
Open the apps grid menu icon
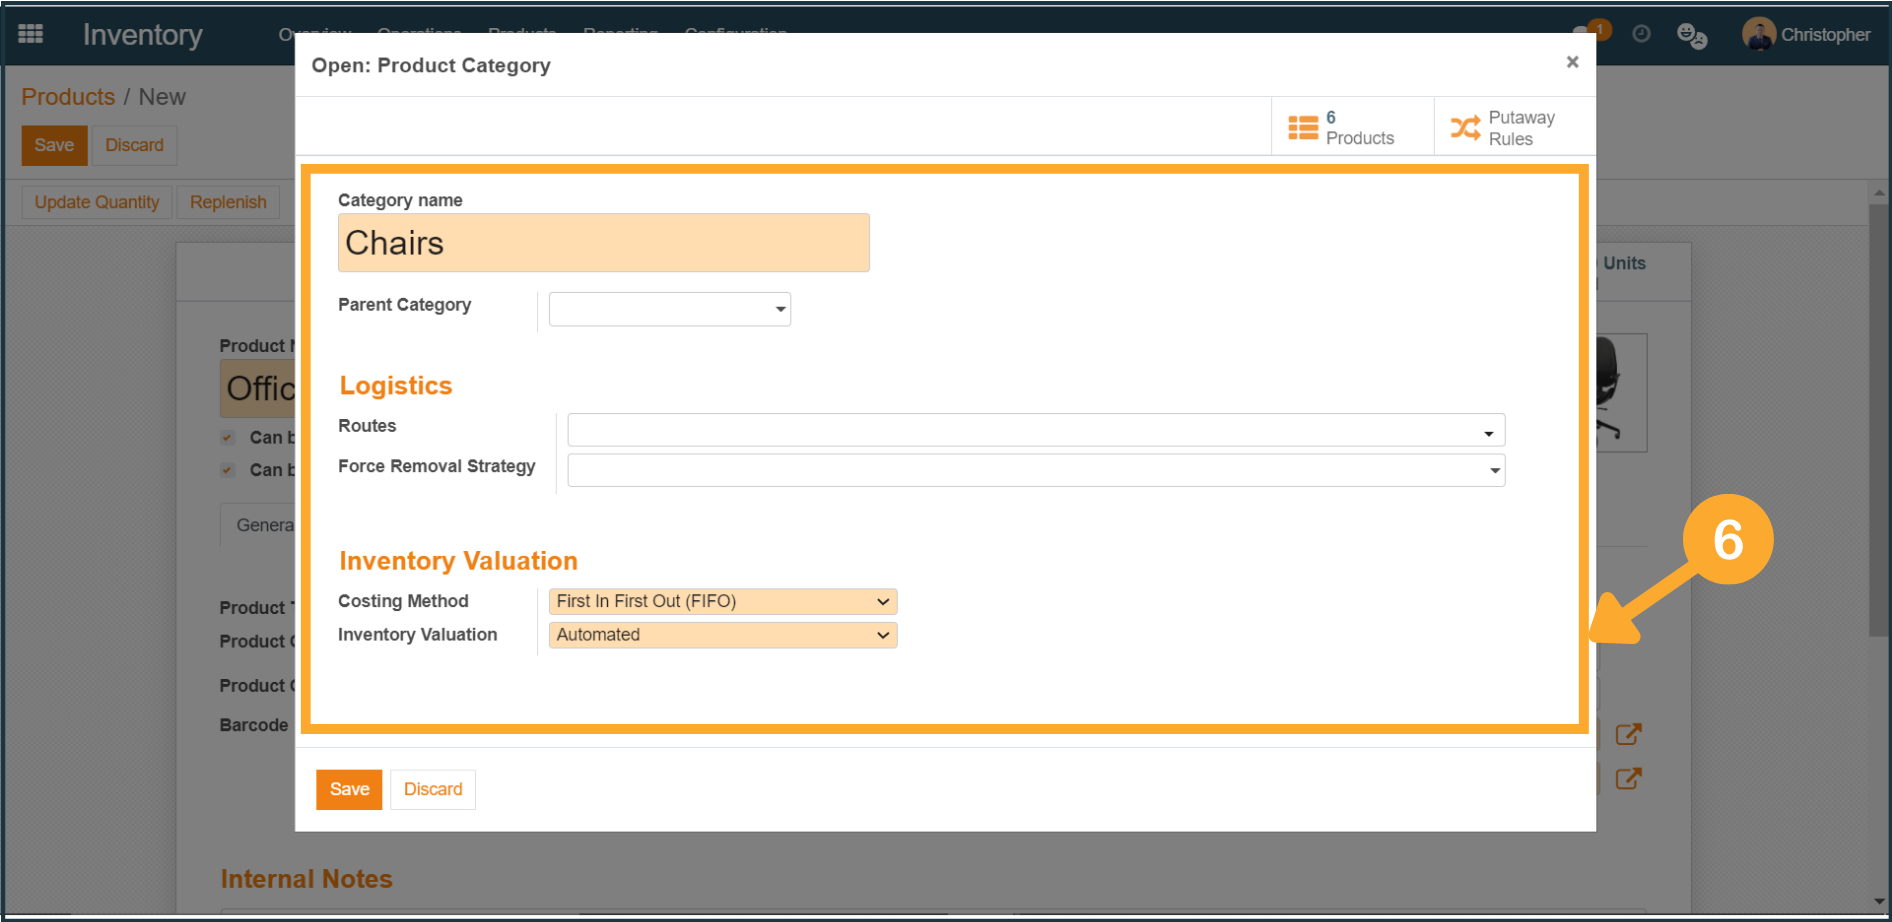31,34
